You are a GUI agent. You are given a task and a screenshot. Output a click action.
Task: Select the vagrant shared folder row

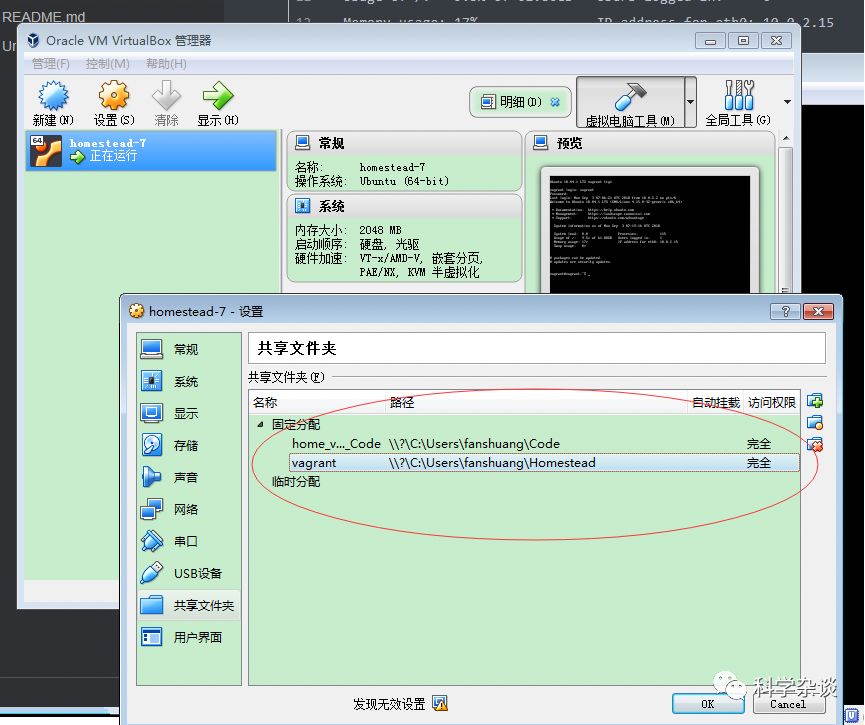tap(544, 462)
